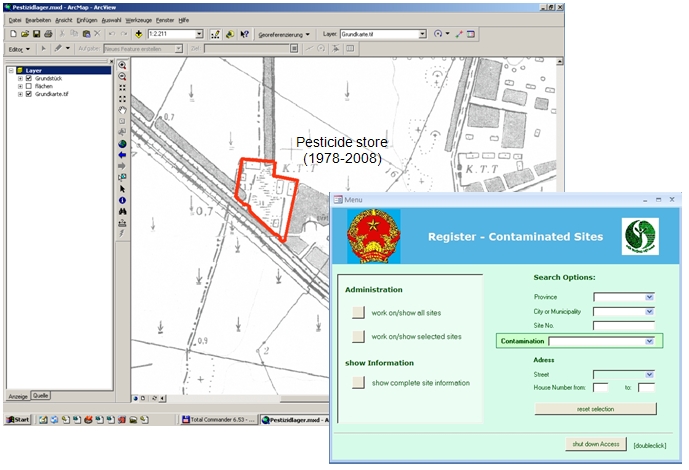Screen dimensions: 689x470
Task: Click the Site No. input field
Action: coord(623,325)
